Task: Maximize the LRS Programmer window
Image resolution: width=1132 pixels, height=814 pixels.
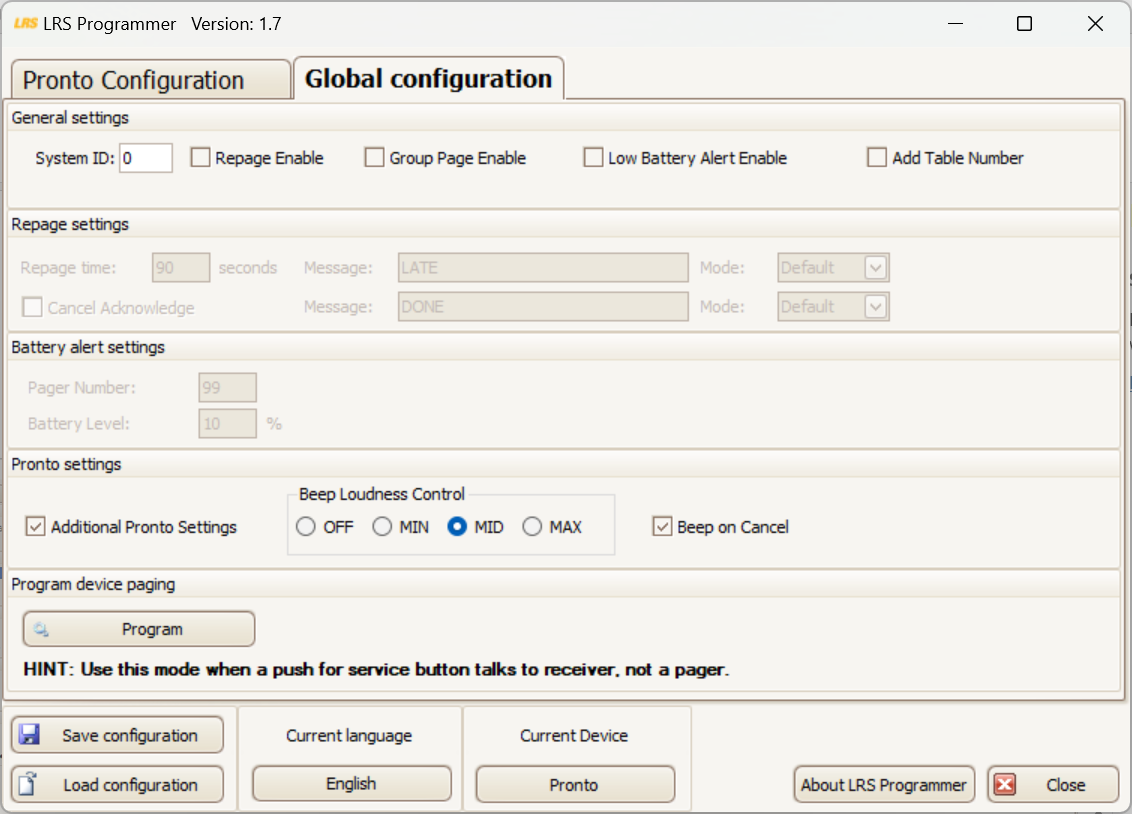Action: click(1024, 24)
